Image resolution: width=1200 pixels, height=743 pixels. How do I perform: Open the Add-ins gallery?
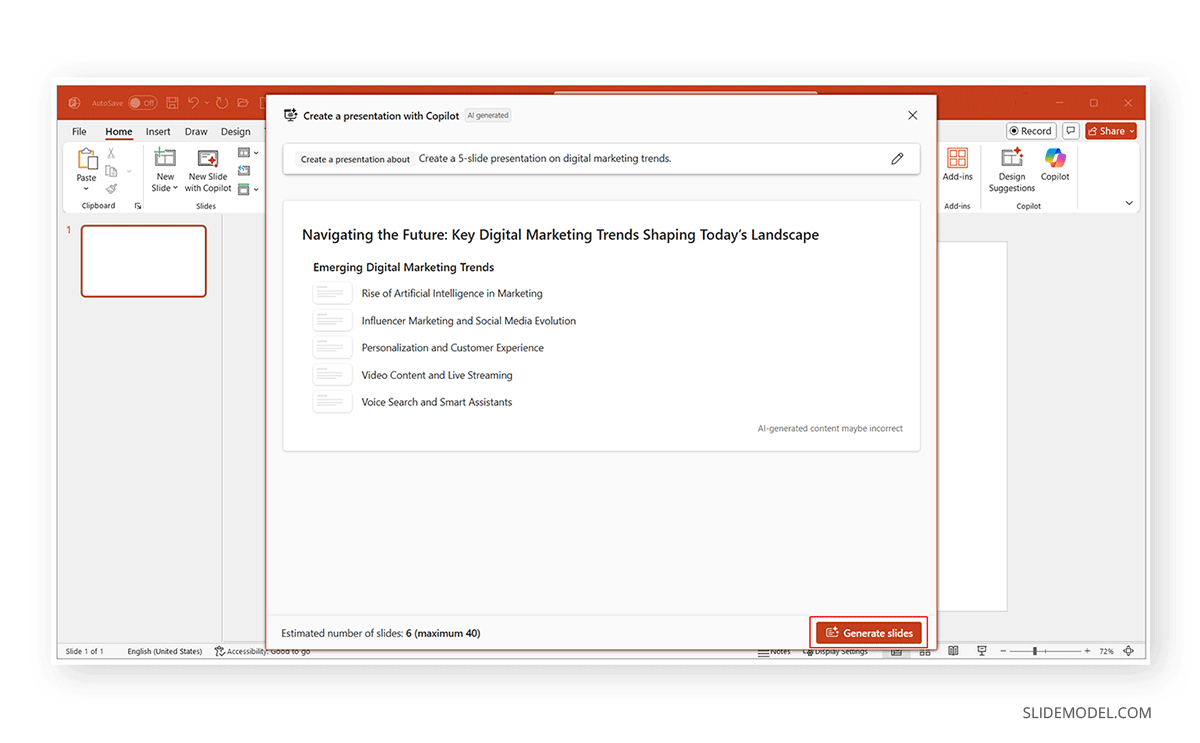(x=957, y=158)
